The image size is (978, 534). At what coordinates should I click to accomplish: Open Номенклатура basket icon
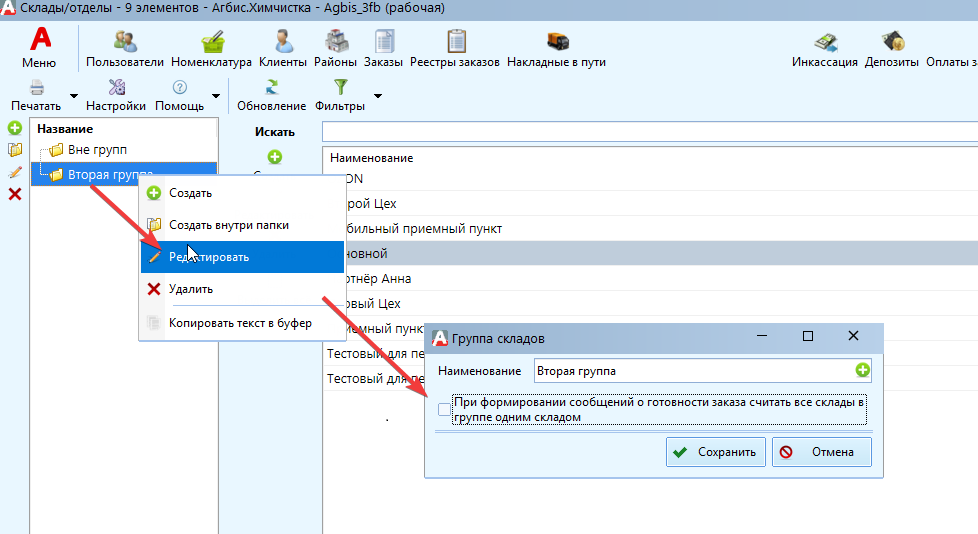pos(212,42)
